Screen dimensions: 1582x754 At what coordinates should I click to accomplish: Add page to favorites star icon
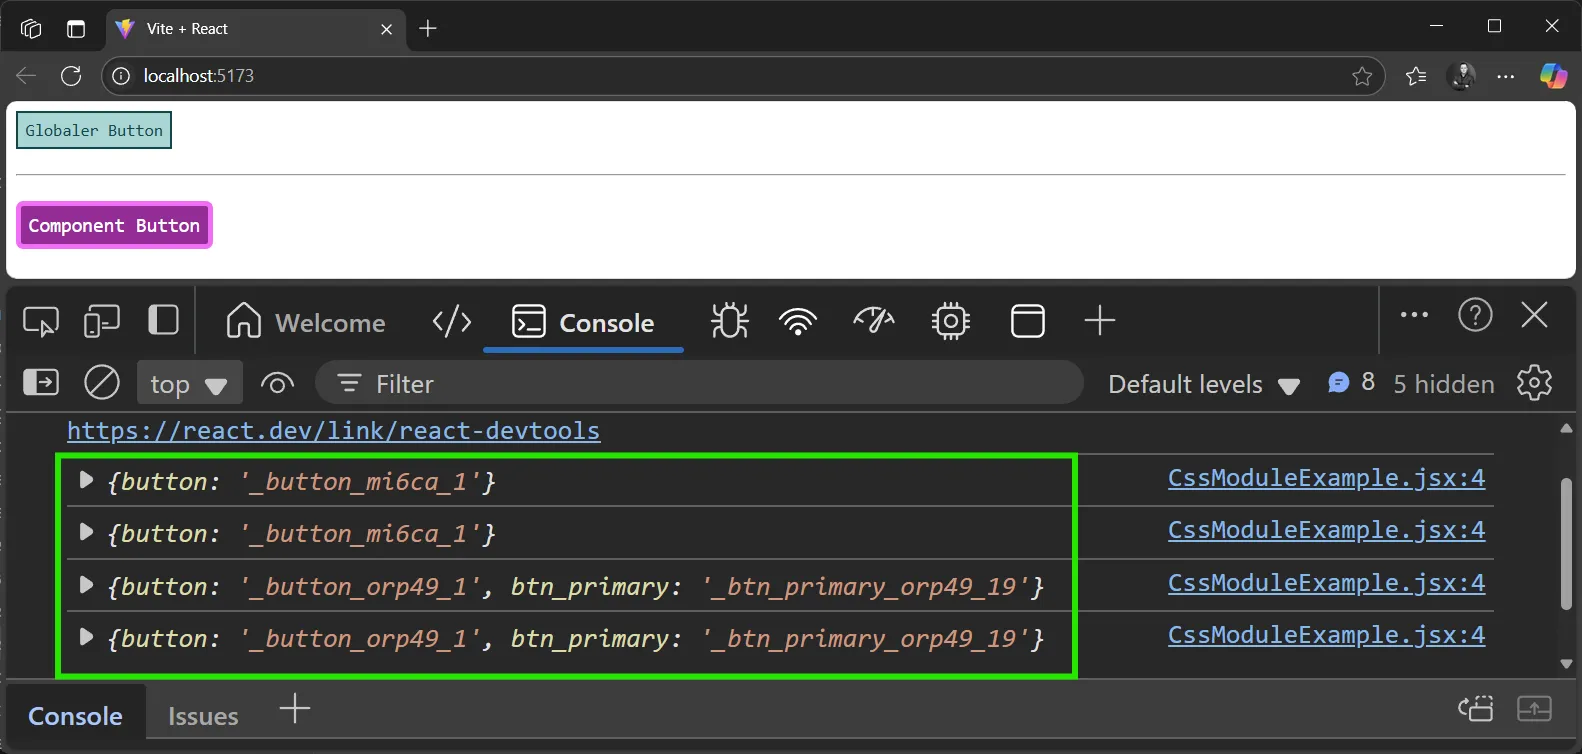1362,76
